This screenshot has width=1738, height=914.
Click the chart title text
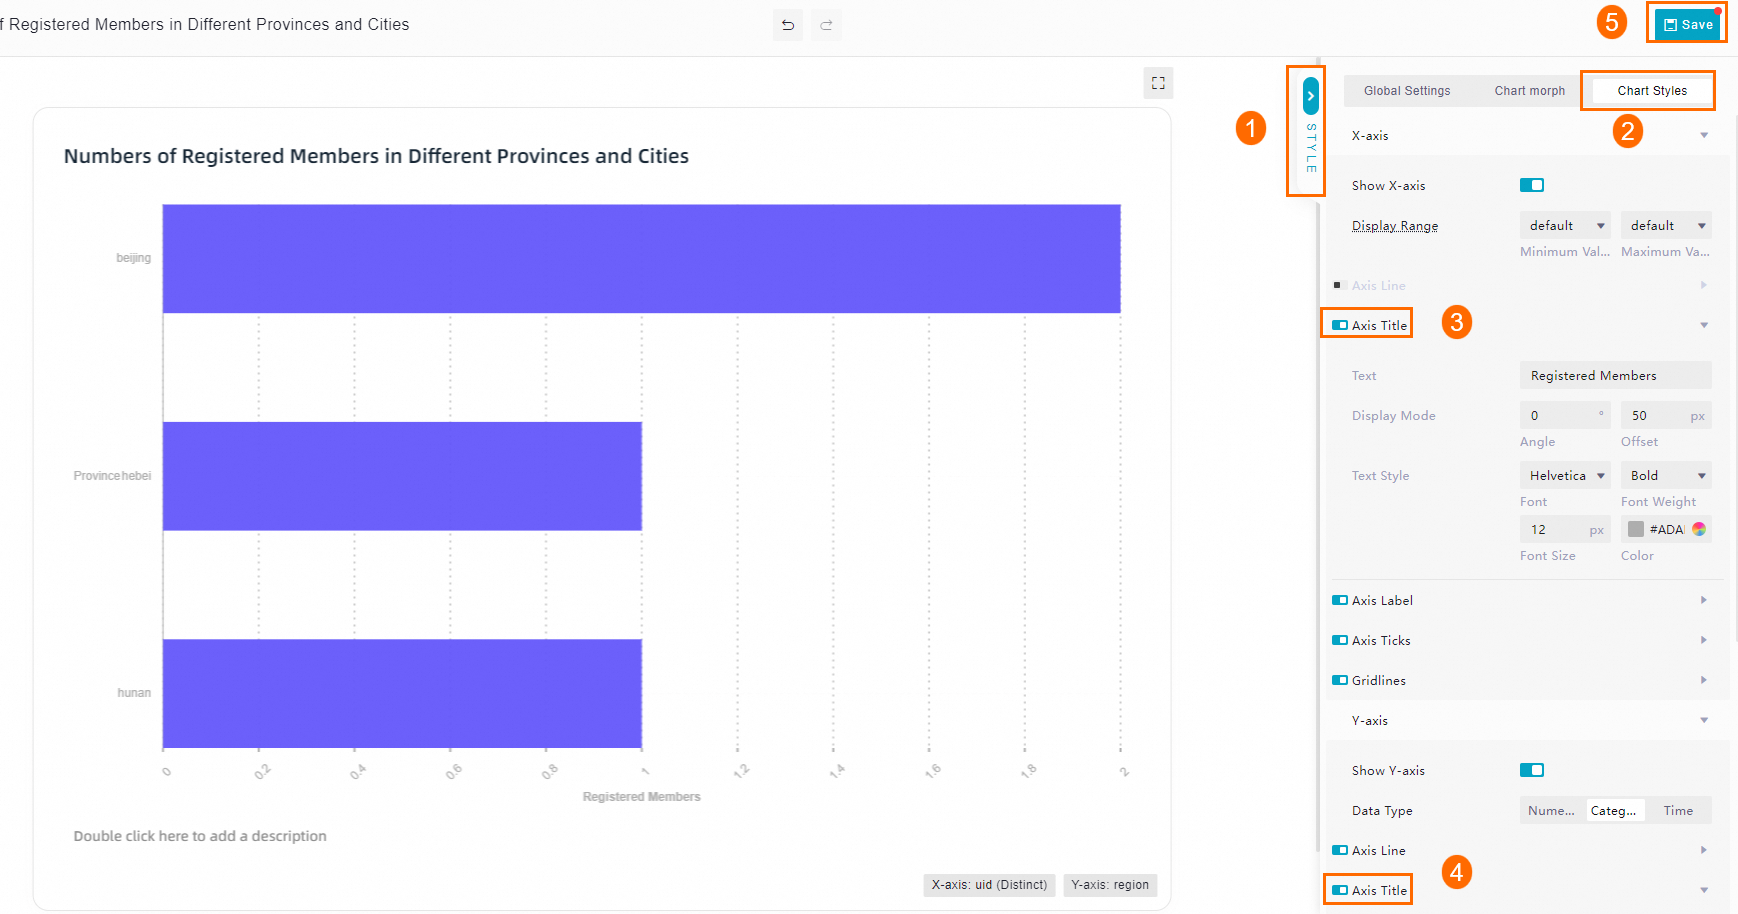click(376, 156)
